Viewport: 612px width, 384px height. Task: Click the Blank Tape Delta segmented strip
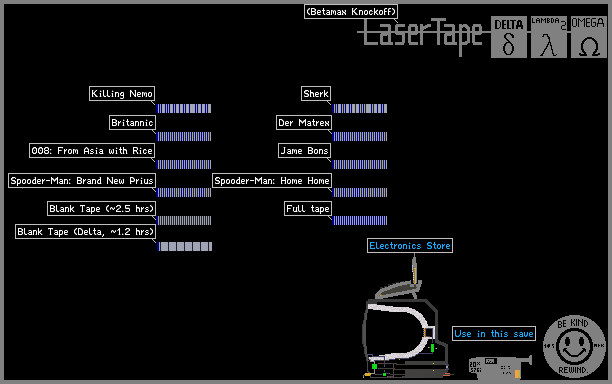pyautogui.click(x=185, y=246)
